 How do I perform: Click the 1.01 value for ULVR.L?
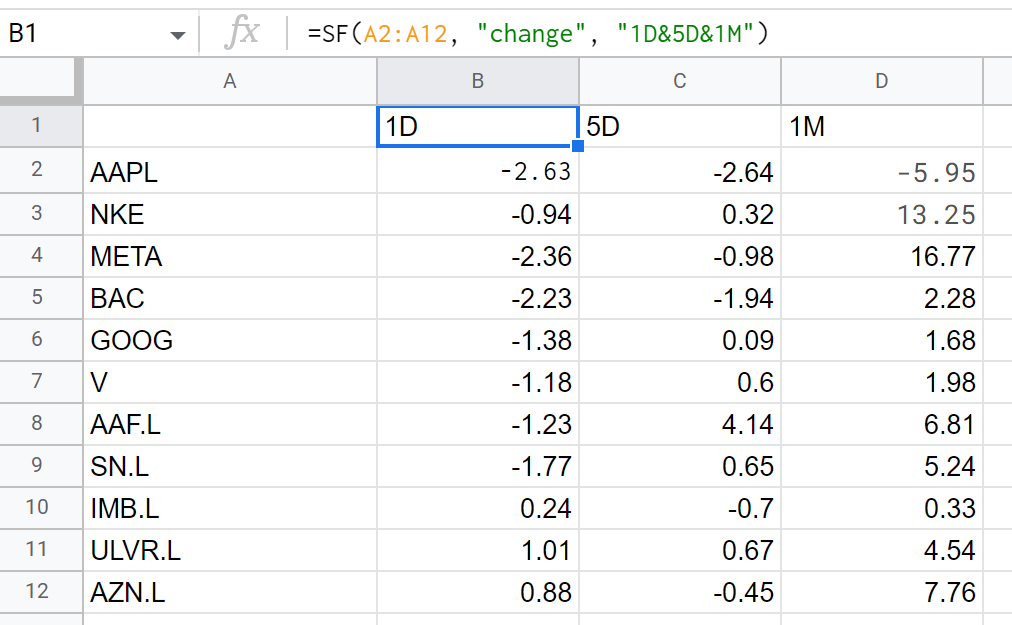pyautogui.click(x=478, y=549)
